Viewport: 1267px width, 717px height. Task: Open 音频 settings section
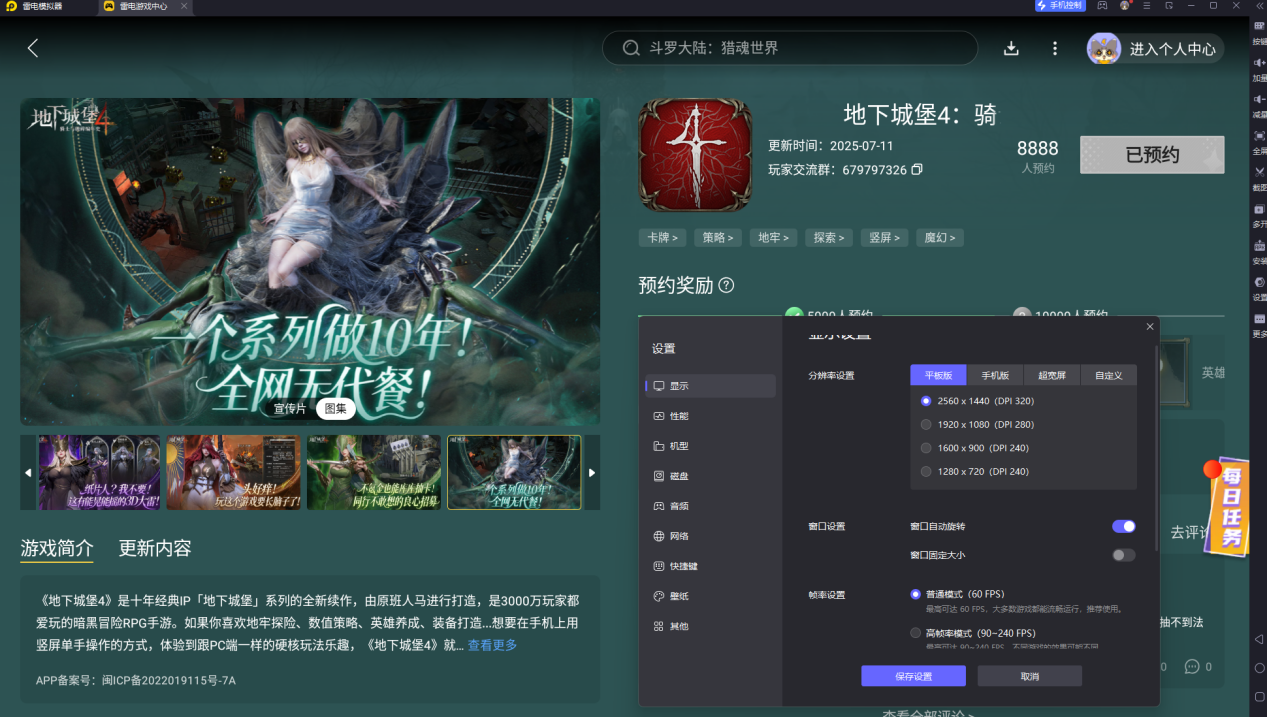[711, 506]
